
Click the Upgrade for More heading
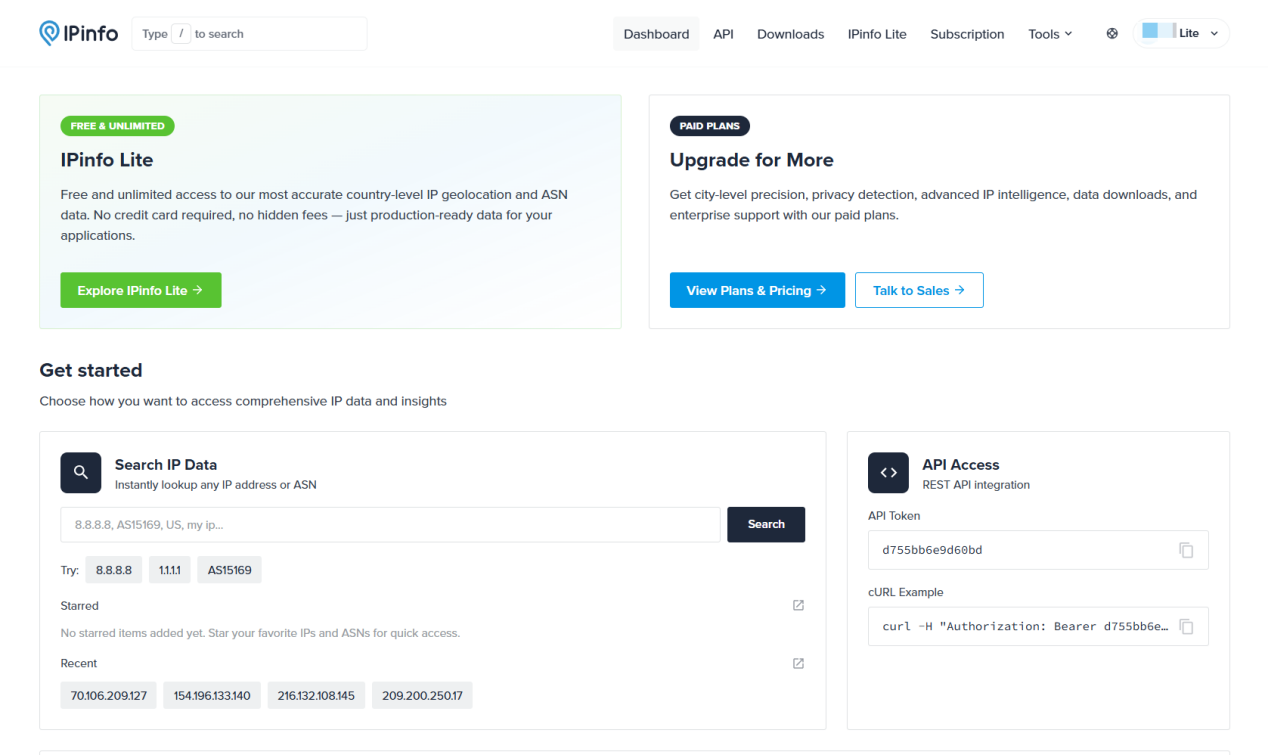[751, 160]
